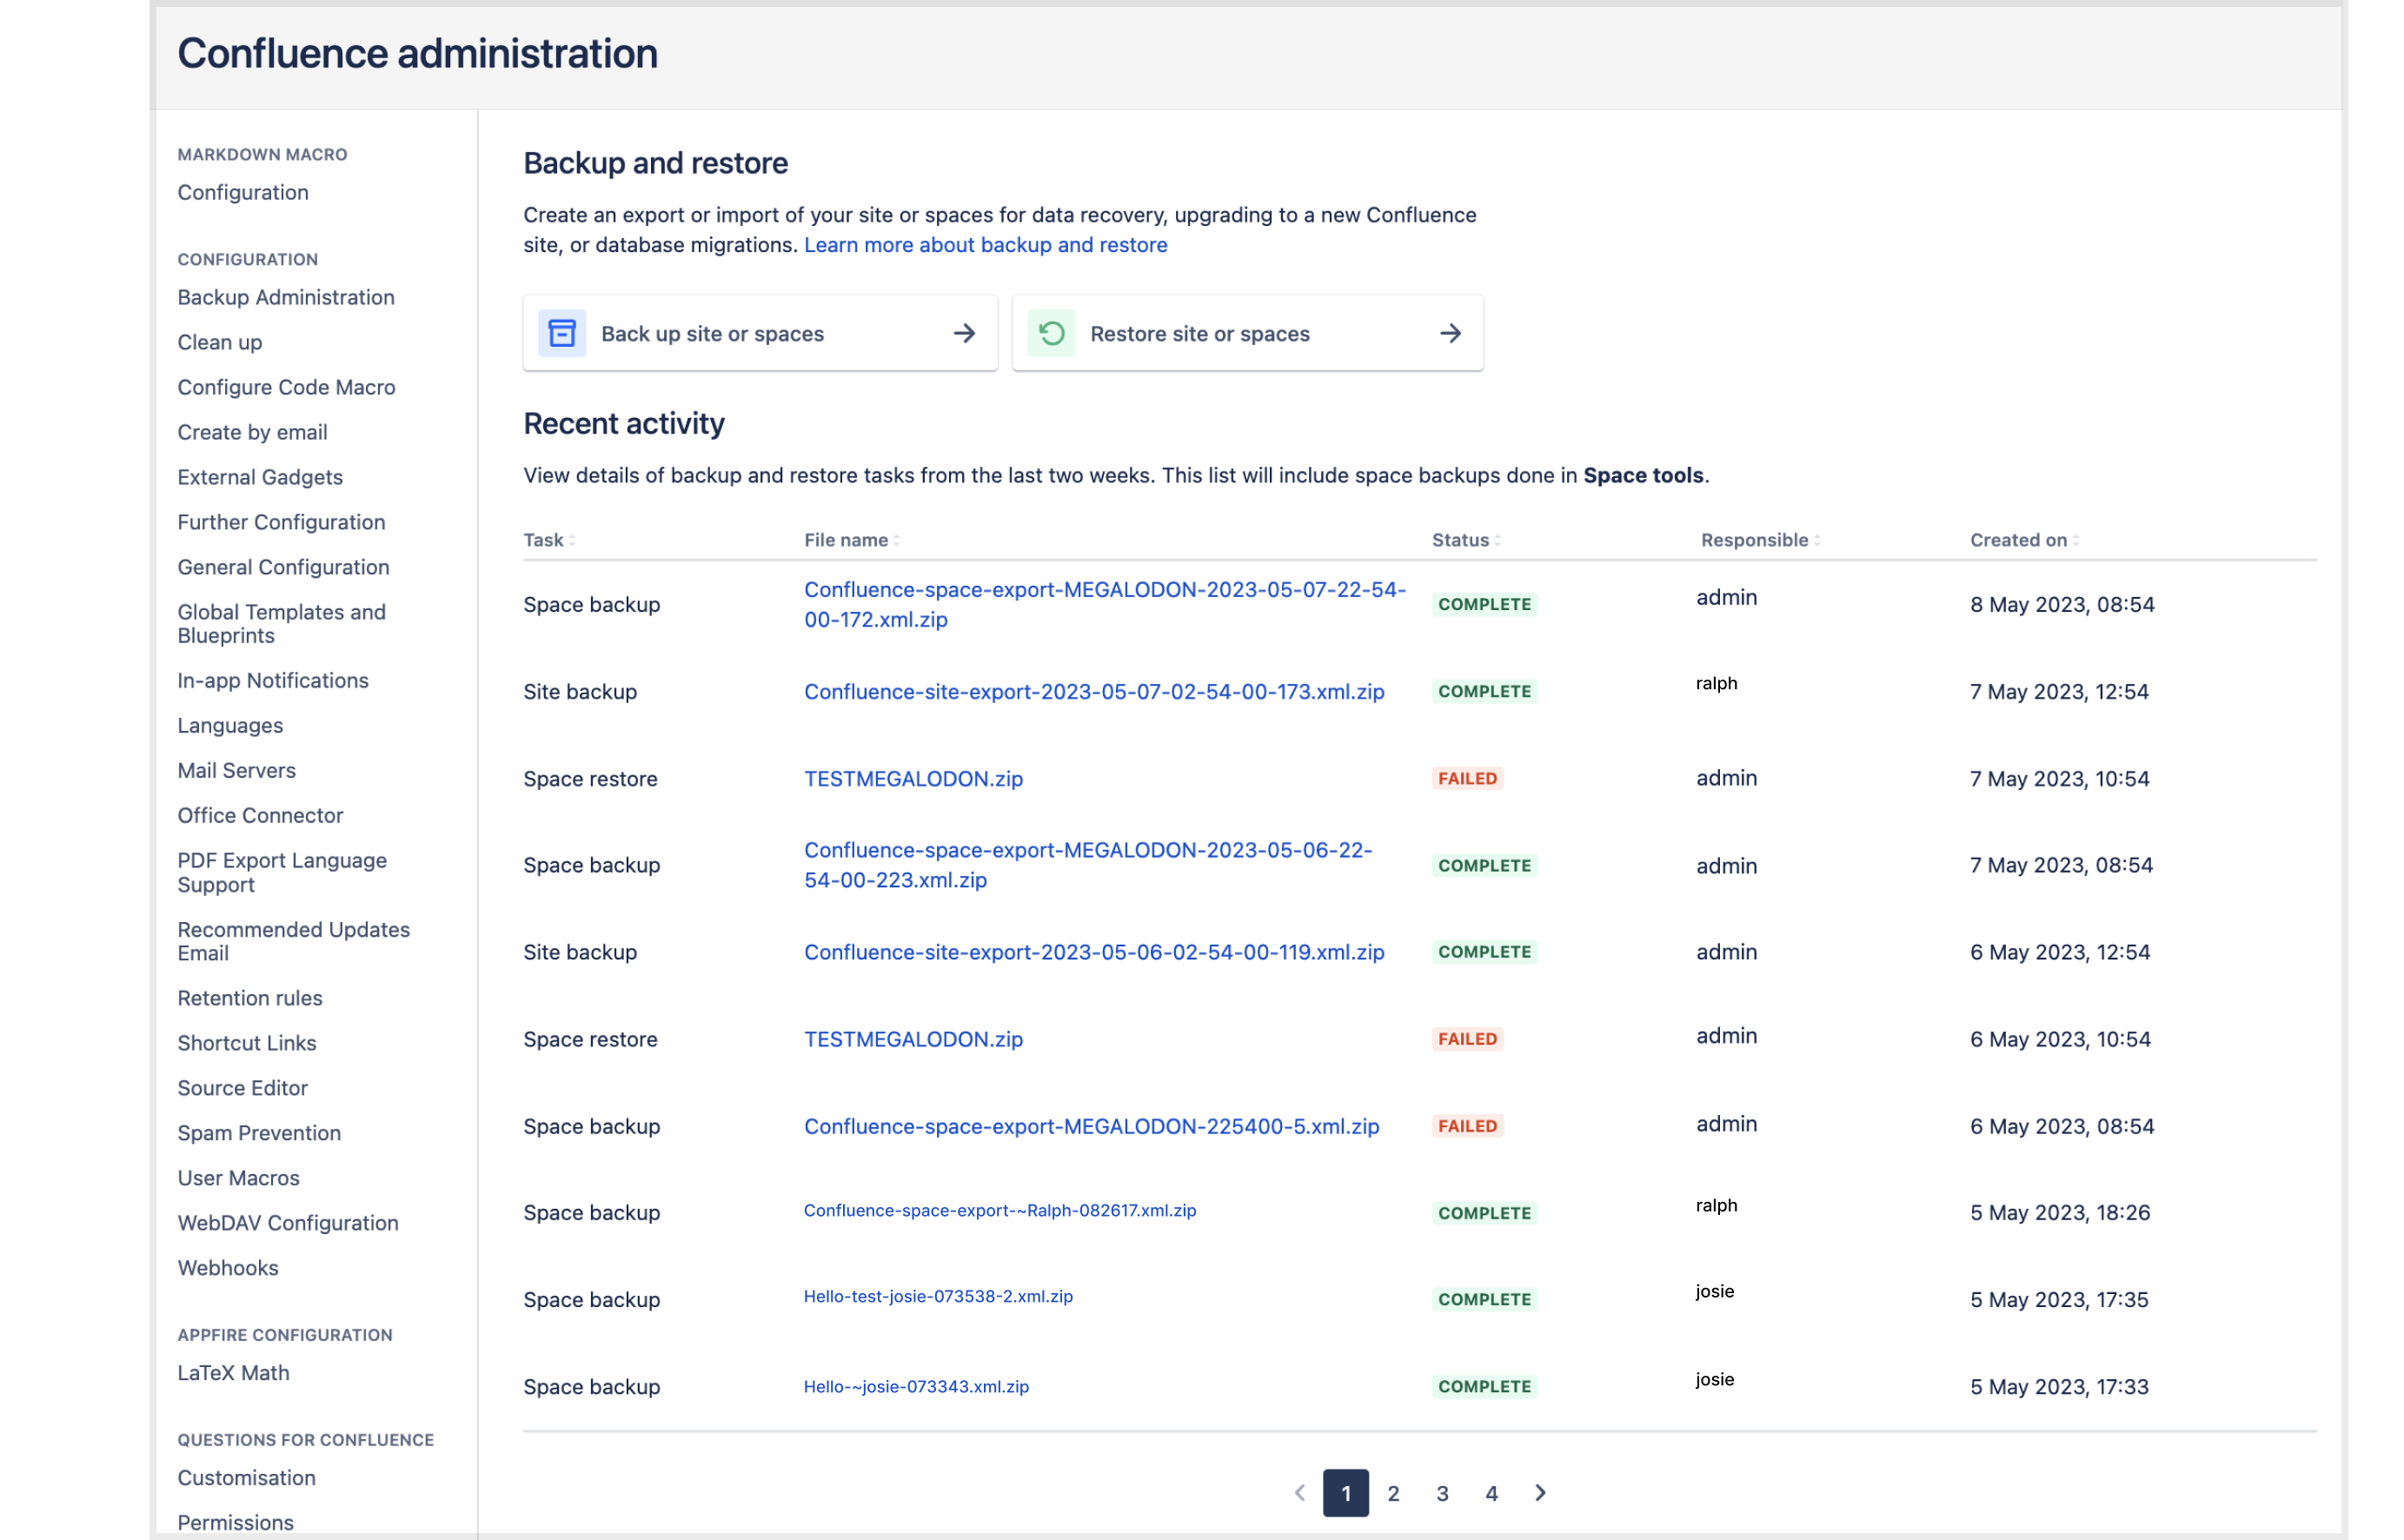
Task: Open Spam Prevention in sidebar
Action: [x=259, y=1133]
